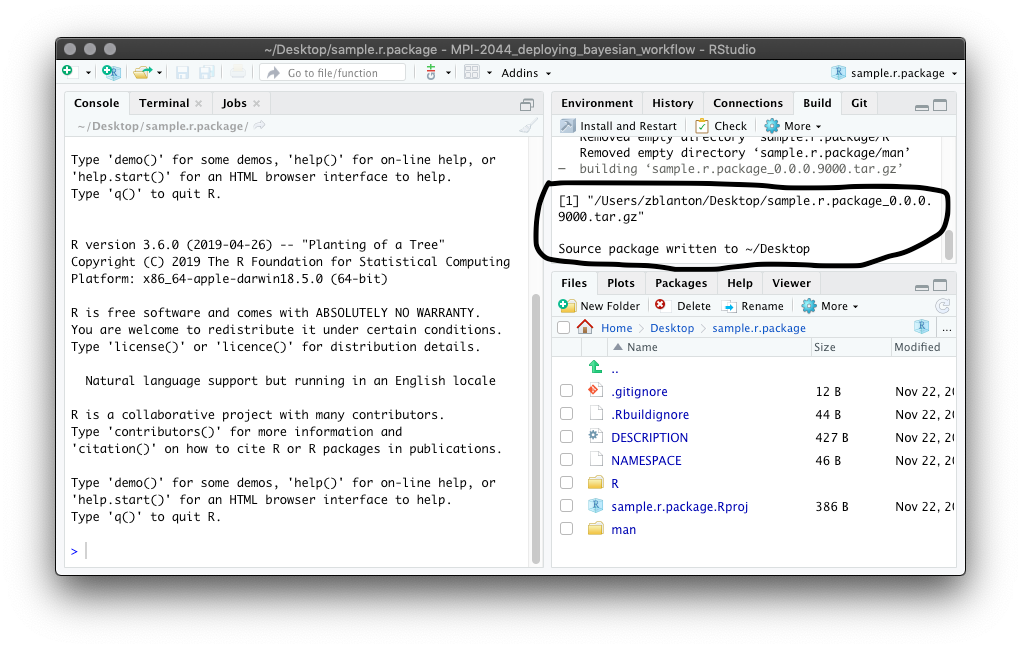Switch to the Jobs tab
The width and height of the screenshot is (1021, 649).
234,103
